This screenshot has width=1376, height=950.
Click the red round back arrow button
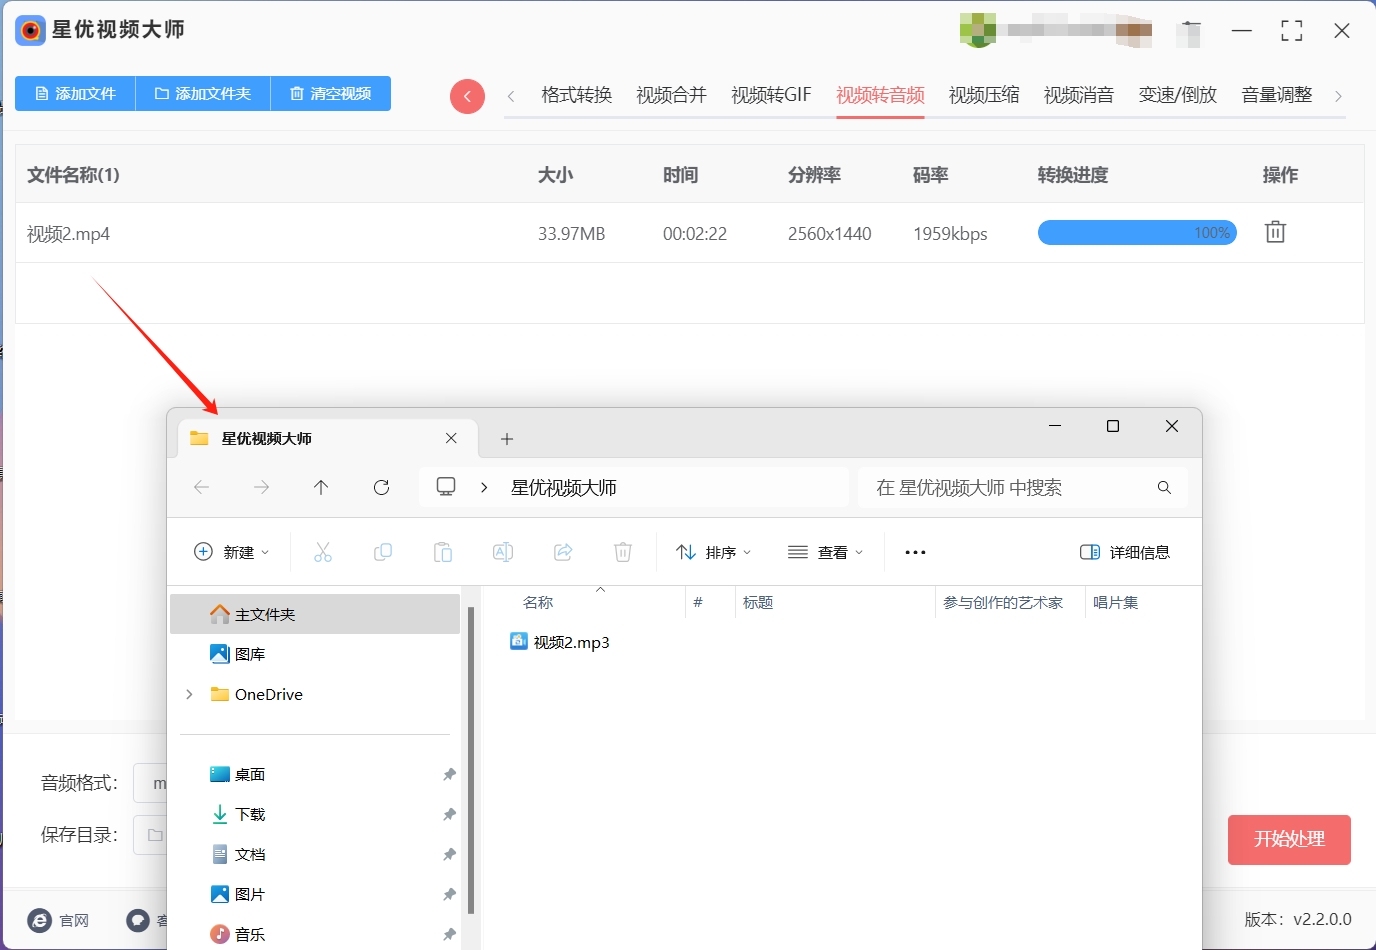(467, 96)
